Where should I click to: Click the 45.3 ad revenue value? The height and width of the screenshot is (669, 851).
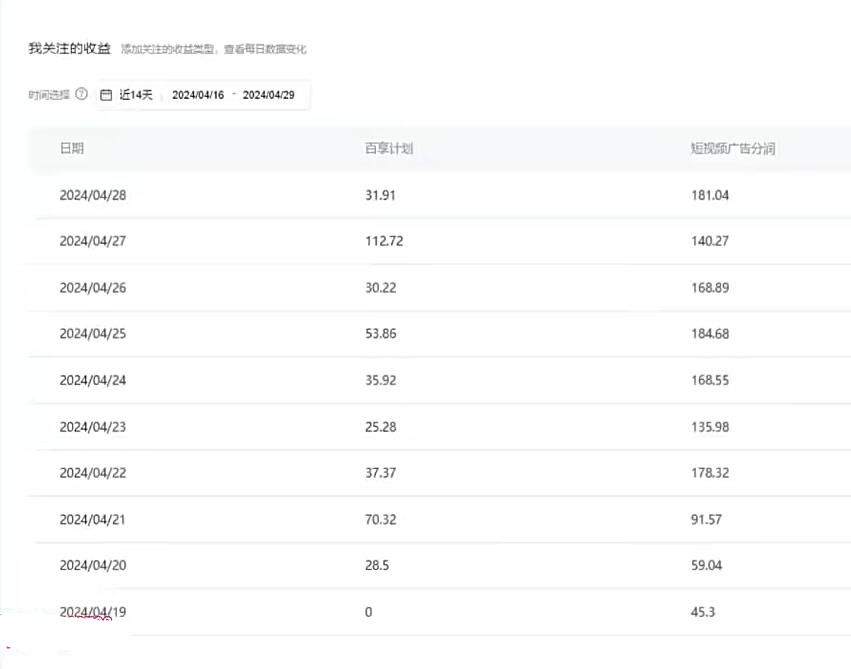coord(703,611)
